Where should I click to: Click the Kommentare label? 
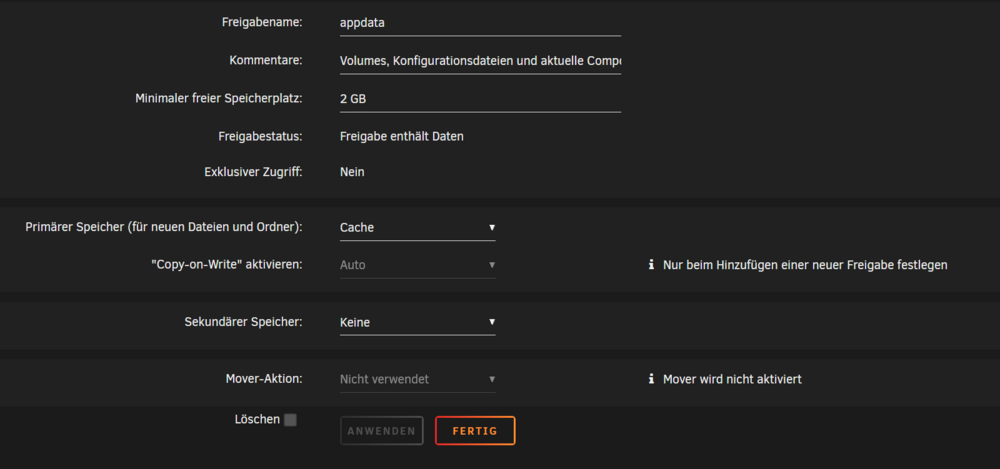[266, 61]
